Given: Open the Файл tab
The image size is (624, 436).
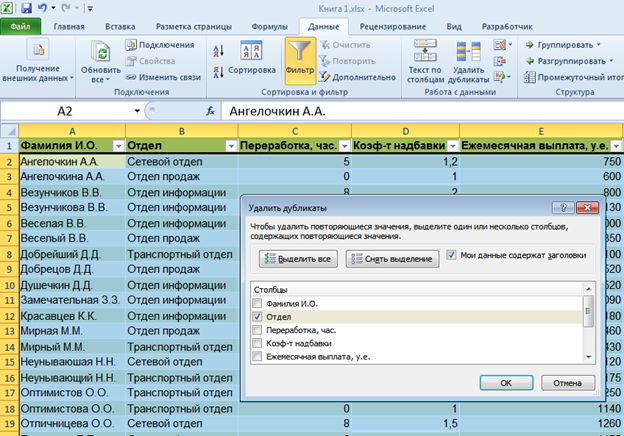Looking at the screenshot, I should point(21,26).
